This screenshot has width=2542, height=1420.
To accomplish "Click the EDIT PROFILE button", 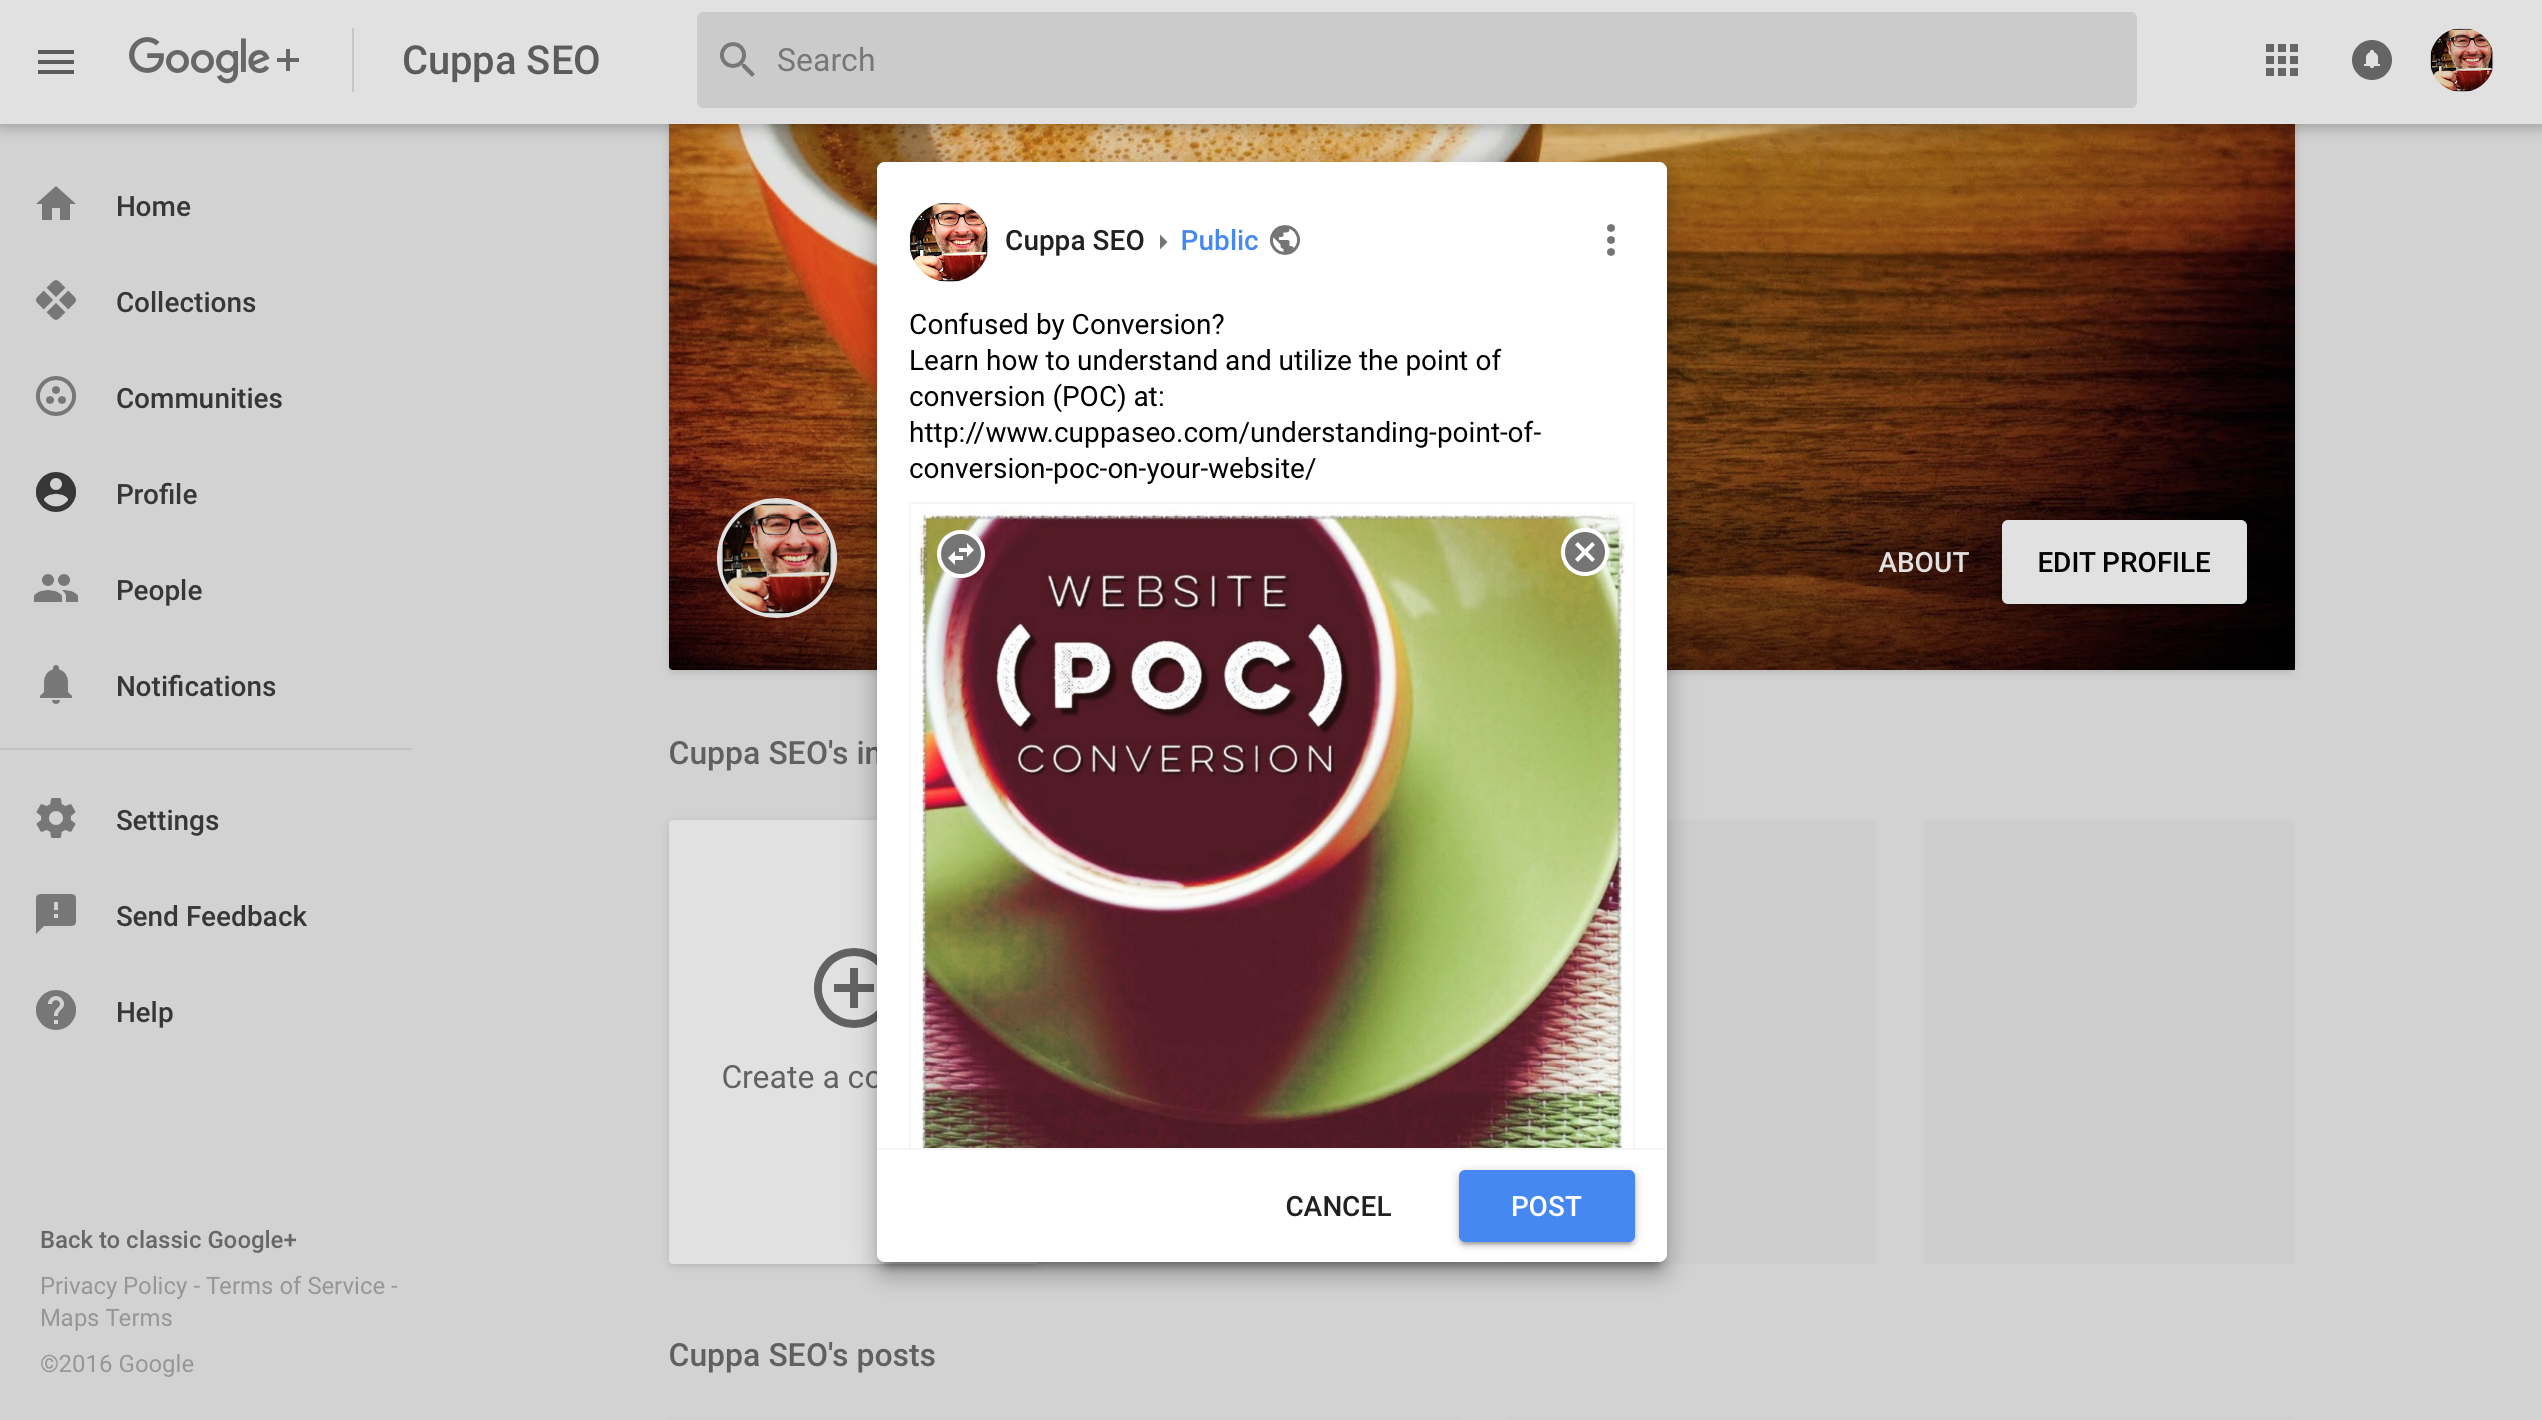I will coord(2124,562).
